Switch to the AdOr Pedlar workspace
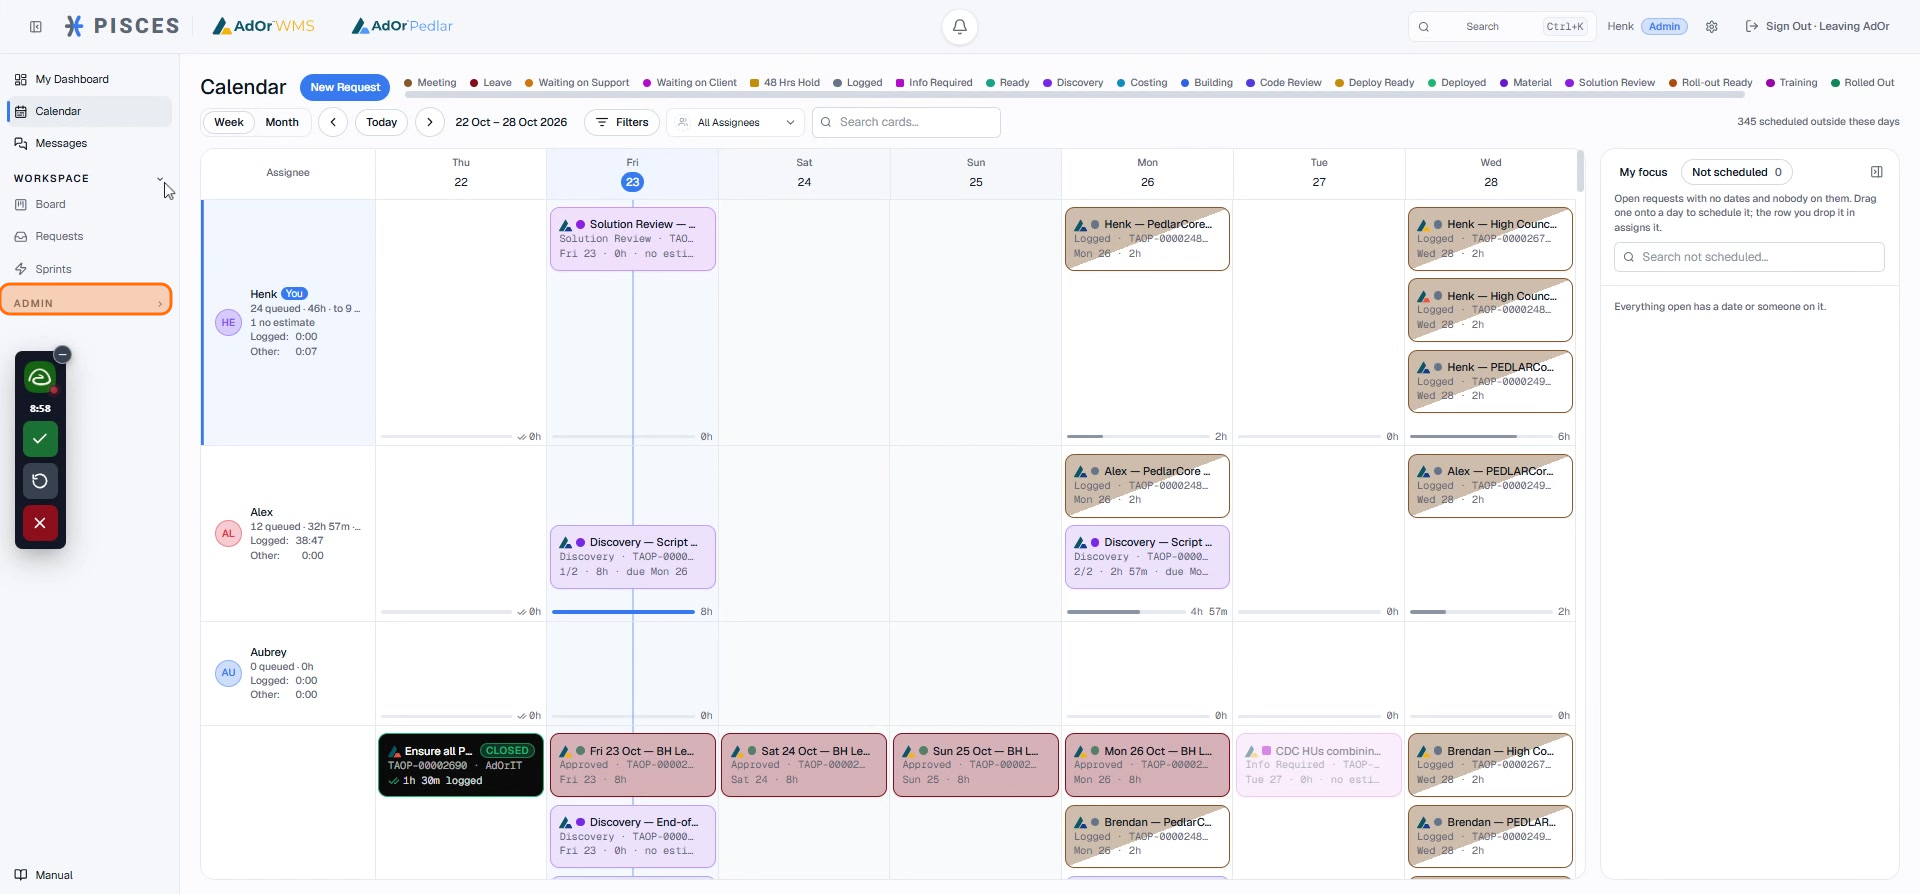This screenshot has width=1920, height=894. coord(402,26)
